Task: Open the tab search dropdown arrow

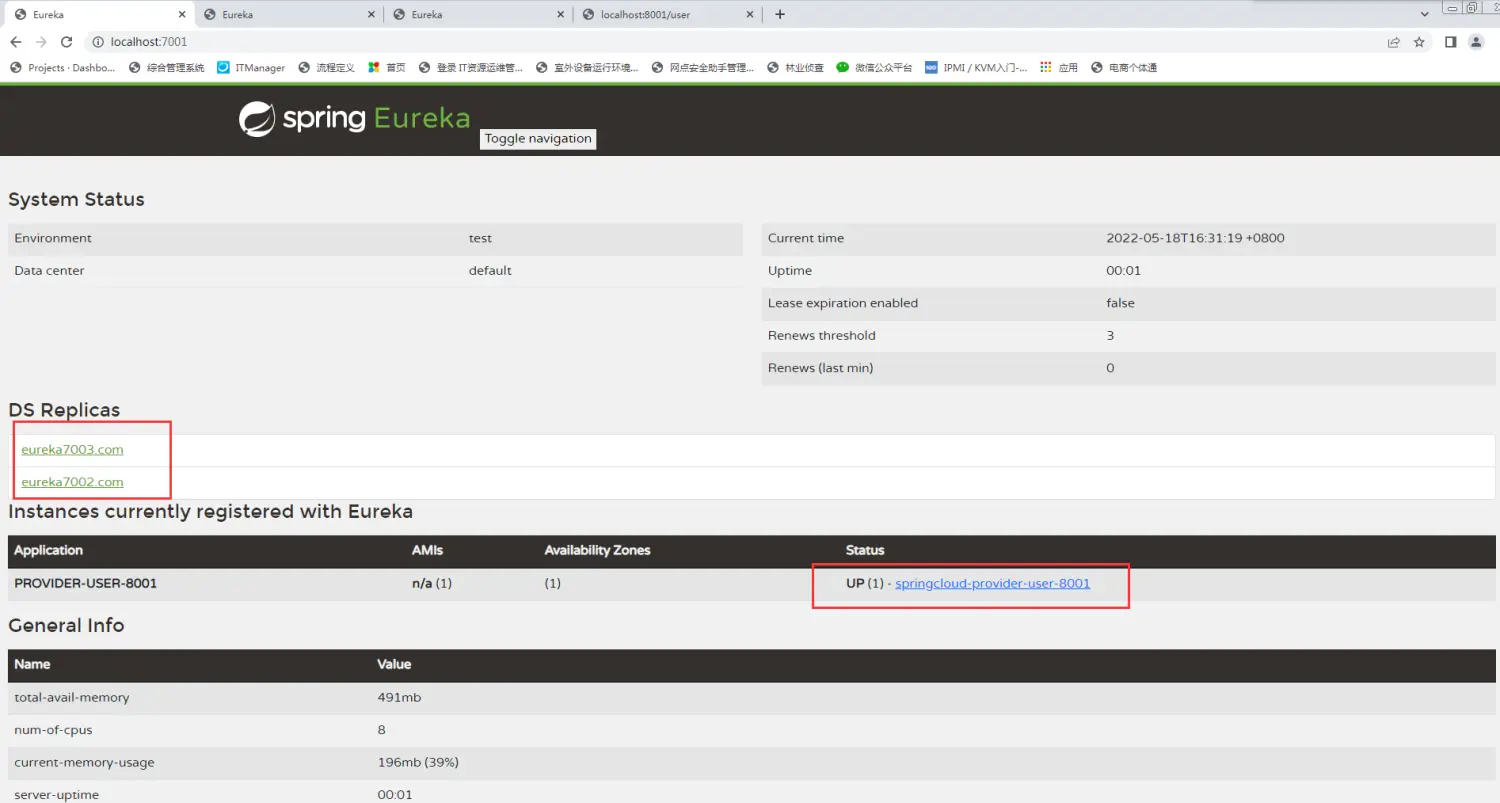Action: [1425, 14]
